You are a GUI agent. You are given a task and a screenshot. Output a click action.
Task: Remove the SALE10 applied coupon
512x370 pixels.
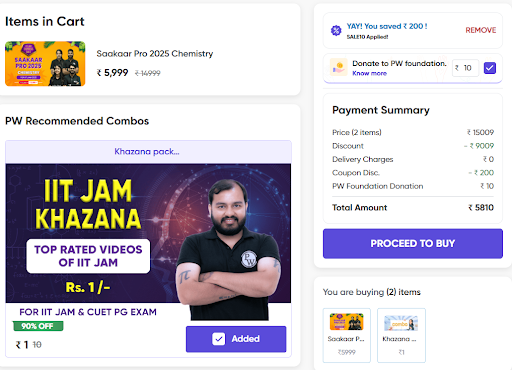pos(481,30)
